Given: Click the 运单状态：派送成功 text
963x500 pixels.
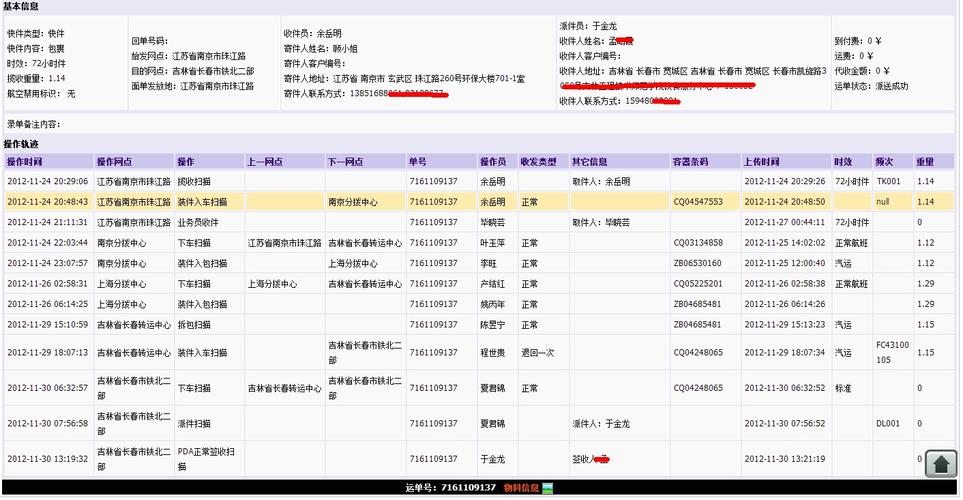Looking at the screenshot, I should [871, 86].
